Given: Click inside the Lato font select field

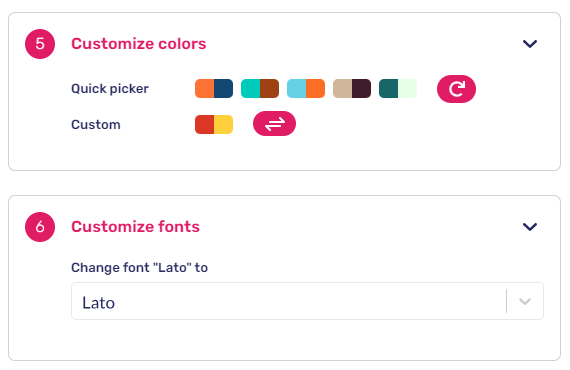Looking at the screenshot, I should (x=307, y=301).
